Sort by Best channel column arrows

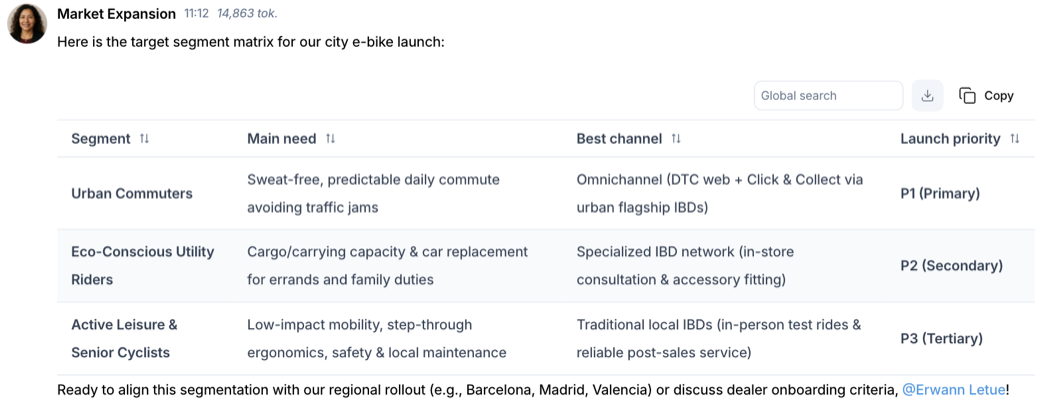(676, 139)
